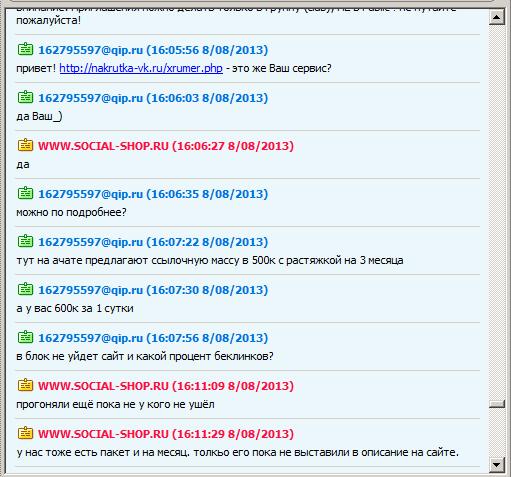Click message 'можно по подробнее?'
Image resolution: width=511 pixels, height=477 pixels.
pyautogui.click(x=71, y=212)
